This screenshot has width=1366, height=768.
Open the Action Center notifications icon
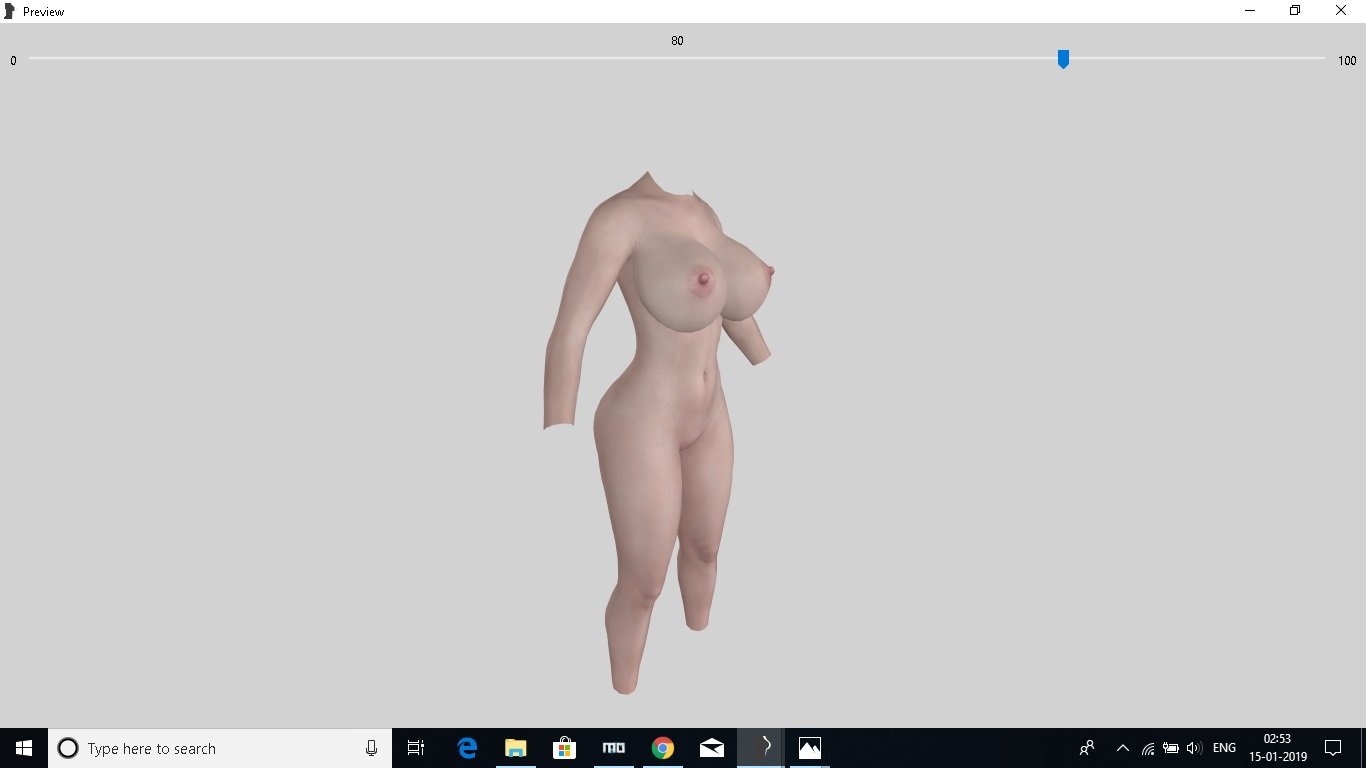[1333, 748]
